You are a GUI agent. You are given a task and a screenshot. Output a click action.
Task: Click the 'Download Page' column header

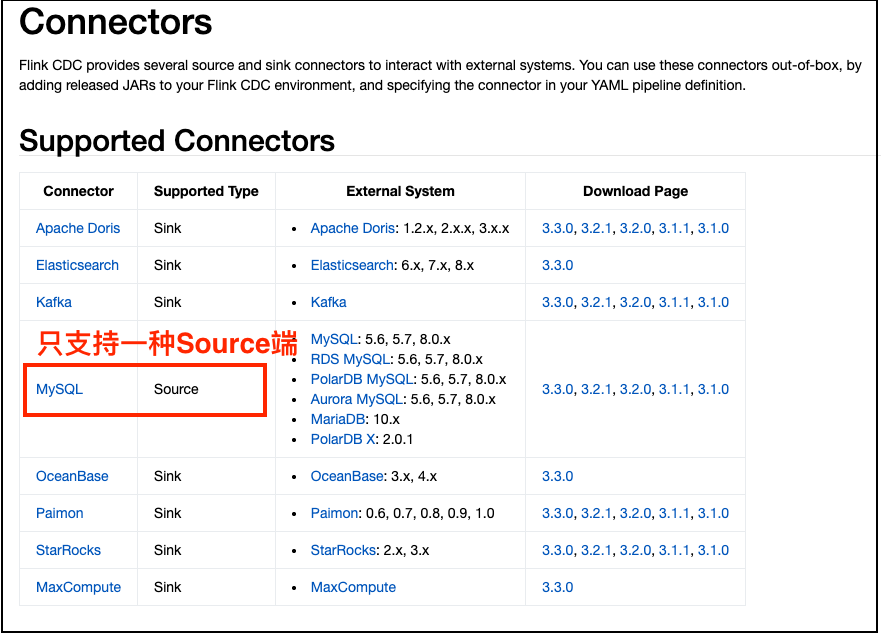[x=635, y=191]
